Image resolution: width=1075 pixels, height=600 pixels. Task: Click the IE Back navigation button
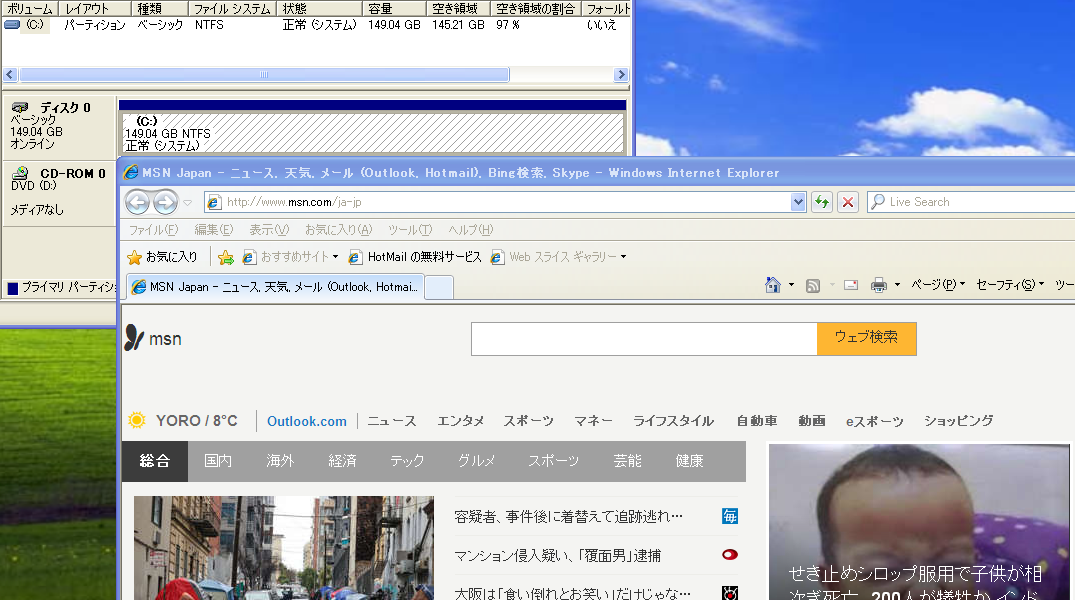click(138, 203)
